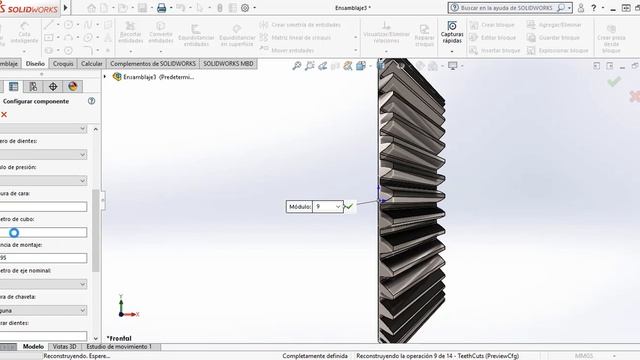Image resolution: width=640 pixels, height=360 pixels.
Task: Click the Undo icon in top toolbar
Action: (181, 8)
